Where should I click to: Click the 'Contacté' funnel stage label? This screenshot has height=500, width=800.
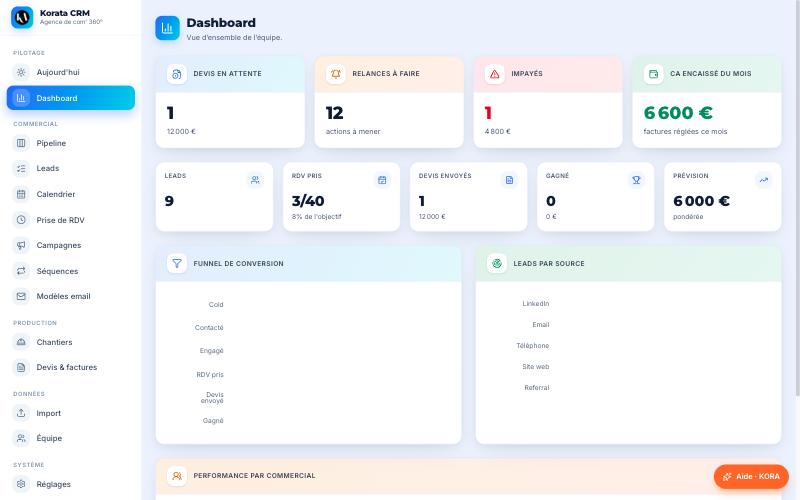click(x=209, y=328)
